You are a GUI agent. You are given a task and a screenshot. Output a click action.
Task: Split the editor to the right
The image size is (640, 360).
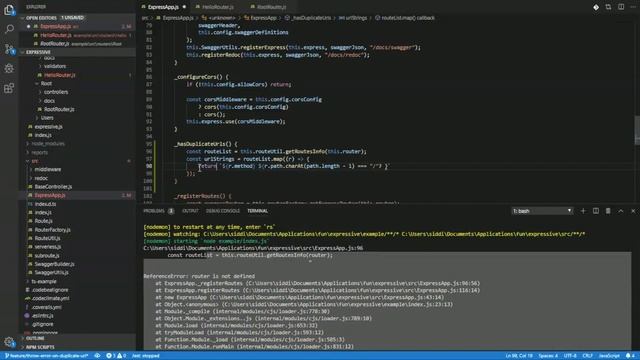coord(621,7)
